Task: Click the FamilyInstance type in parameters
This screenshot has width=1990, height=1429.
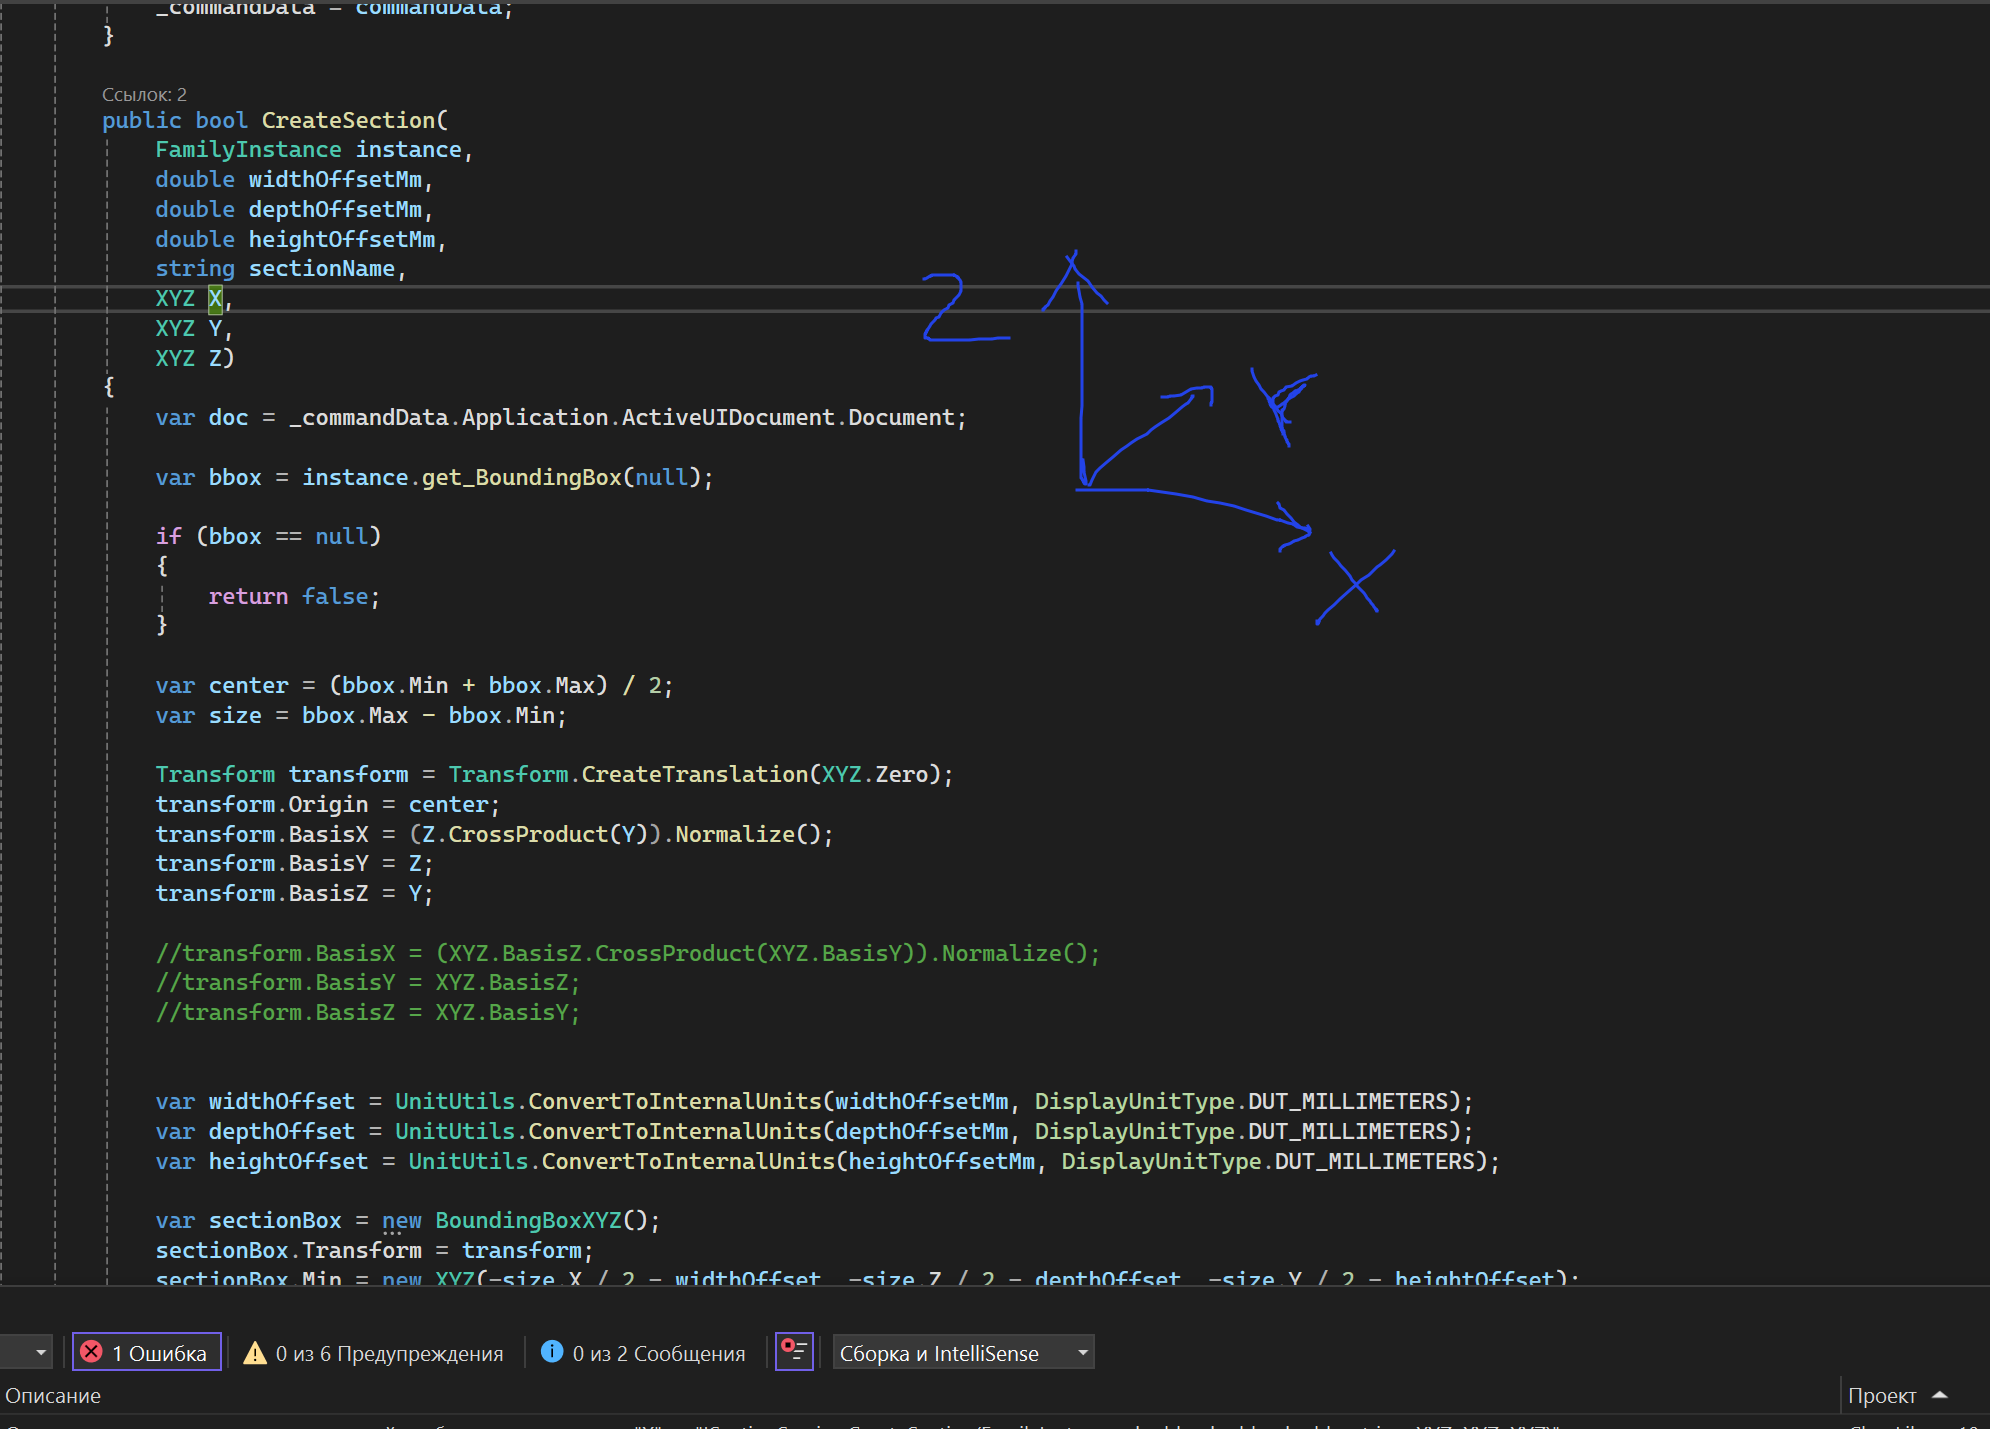Action: pyautogui.click(x=248, y=150)
